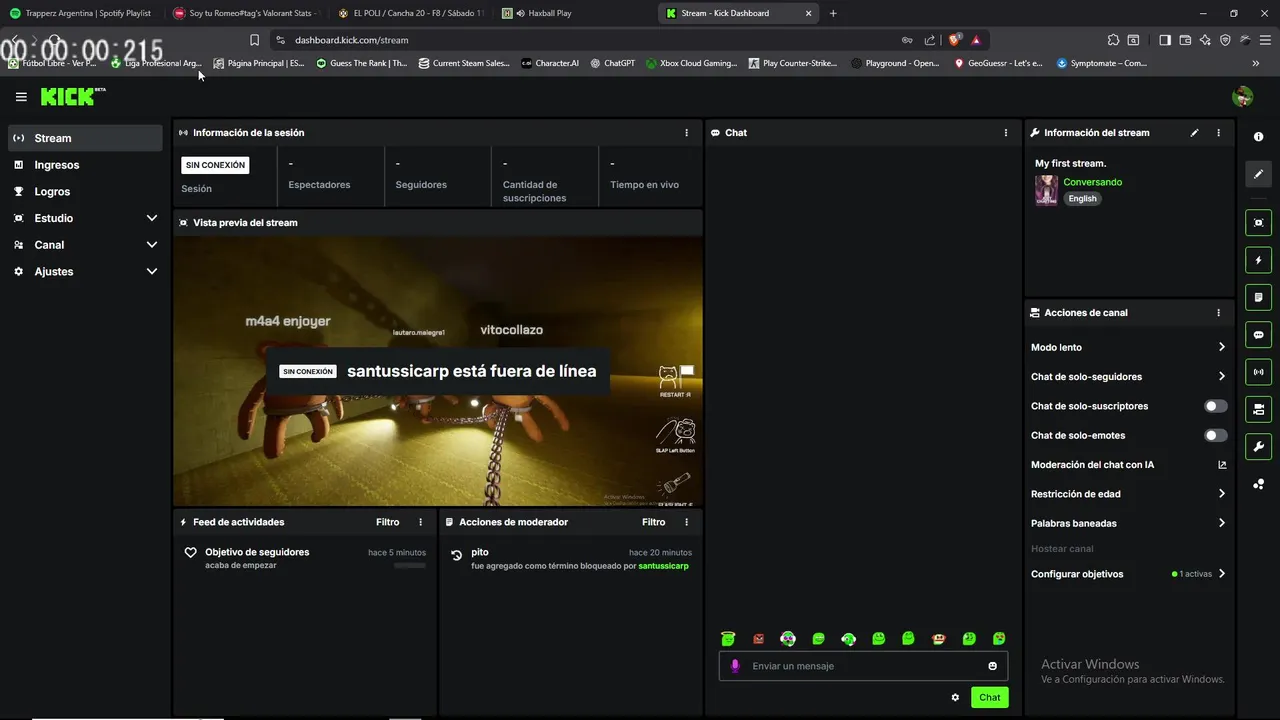Open Configurar objetivos options
Screen dimensions: 1280x720
tap(1128, 574)
